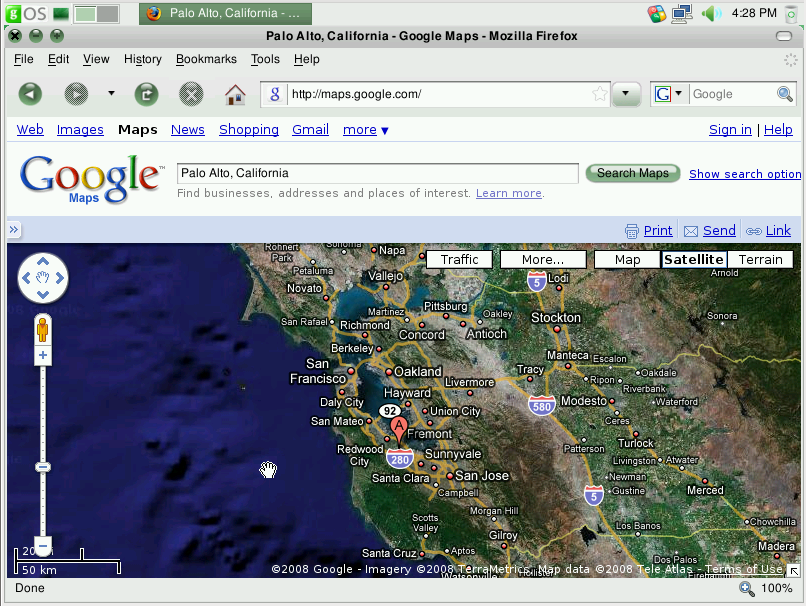
Task: Pan the map up with the up arrow
Action: [43, 261]
